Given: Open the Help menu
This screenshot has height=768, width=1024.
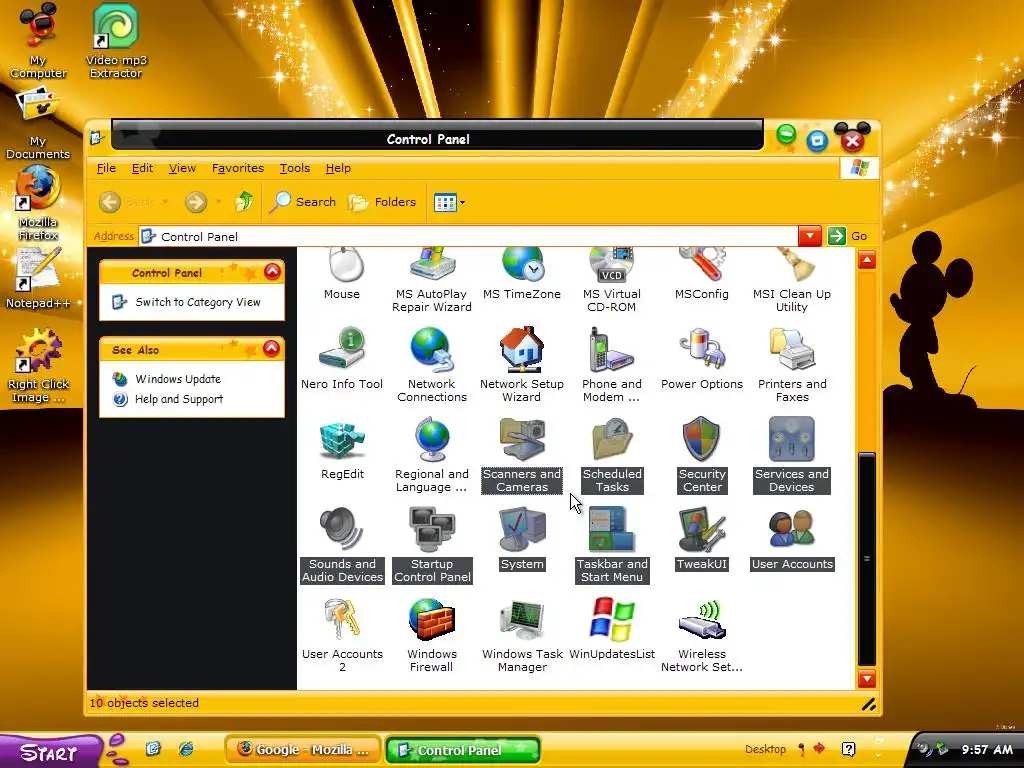Looking at the screenshot, I should click(x=338, y=168).
